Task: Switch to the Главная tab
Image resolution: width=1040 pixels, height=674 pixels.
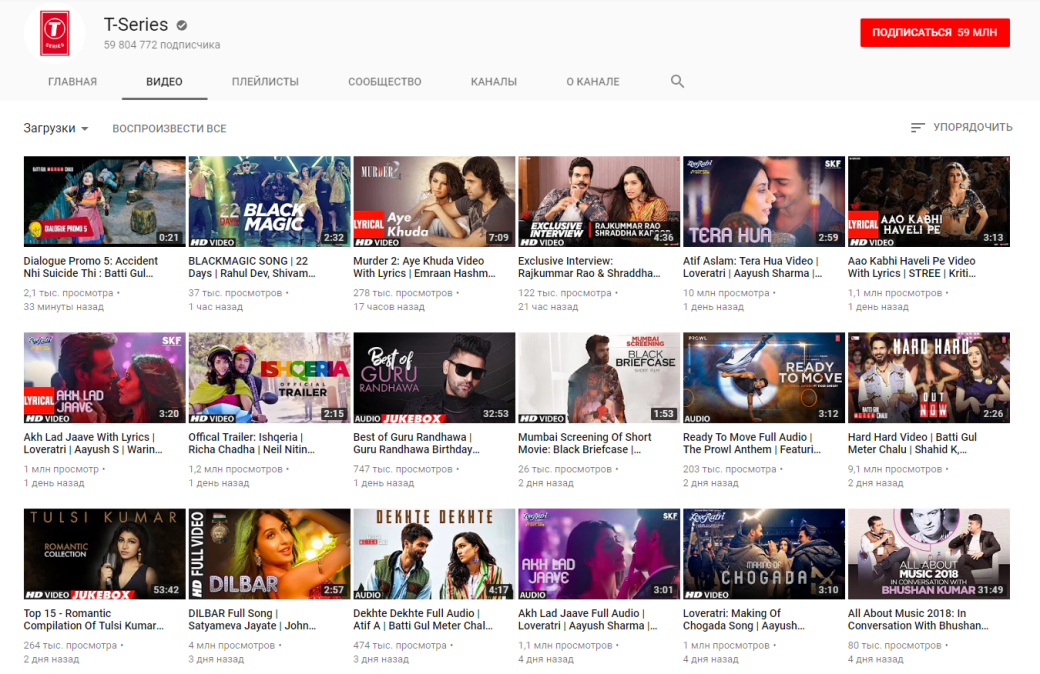Action: [x=72, y=82]
